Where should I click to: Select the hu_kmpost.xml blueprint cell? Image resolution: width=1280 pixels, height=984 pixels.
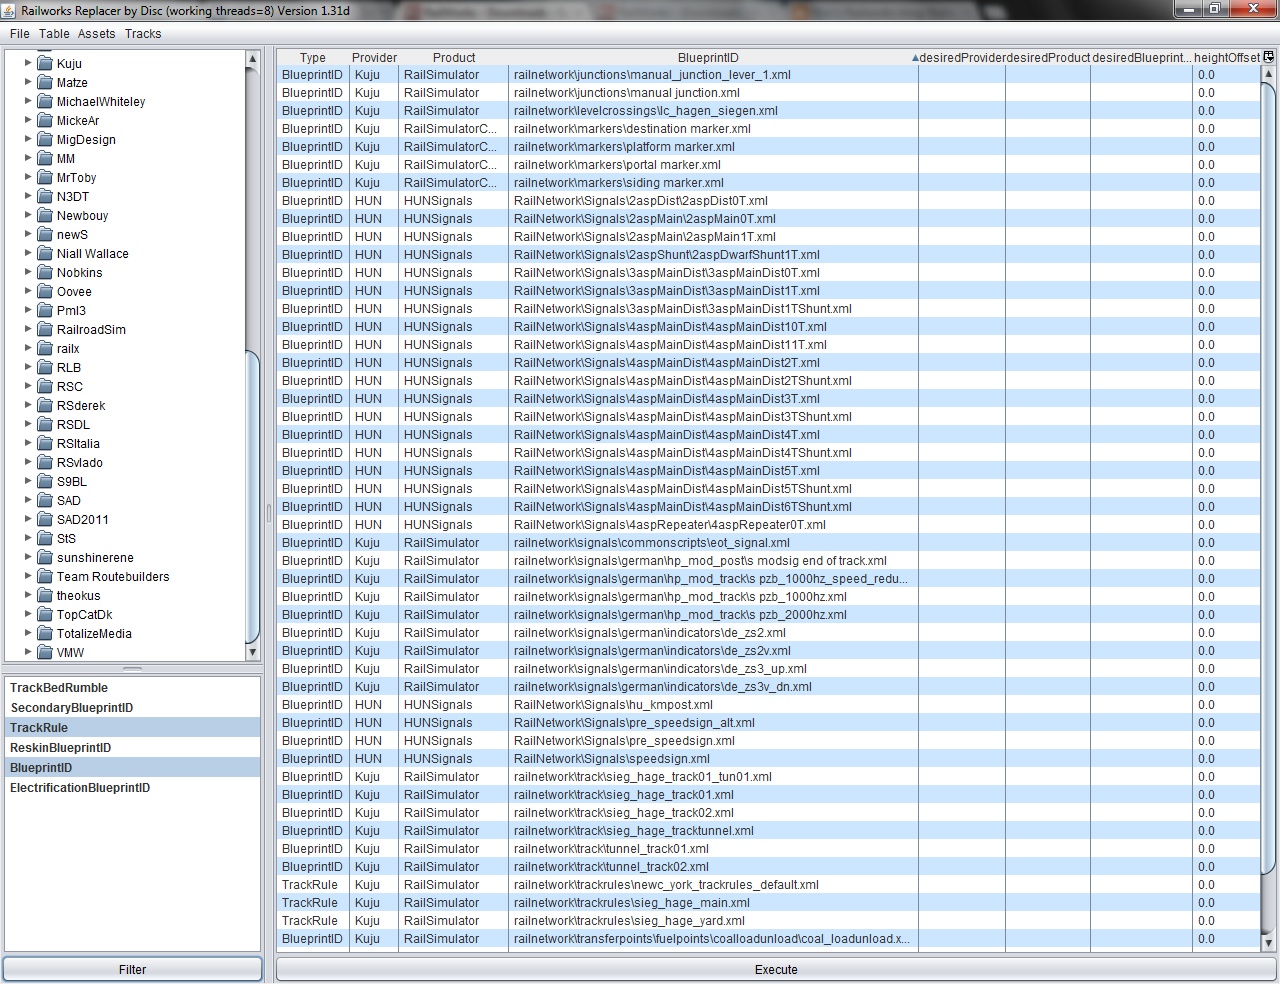[x=713, y=705]
